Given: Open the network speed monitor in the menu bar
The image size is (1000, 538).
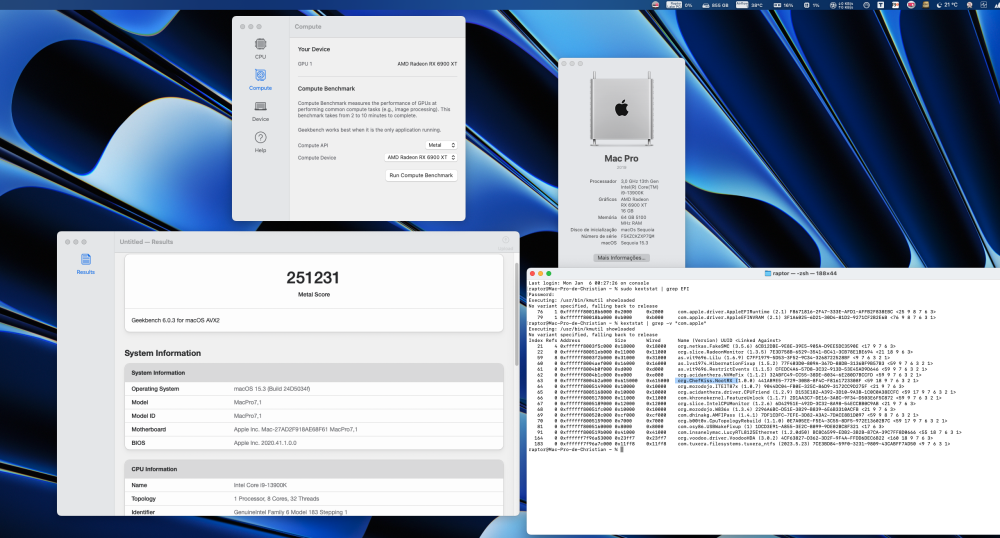Looking at the screenshot, I should [x=842, y=4].
